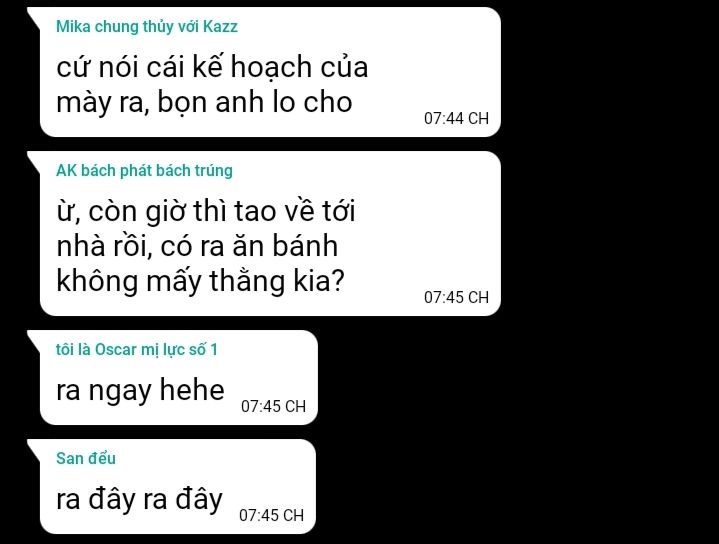Click the 07:45 CH timestamp on AK's message
This screenshot has width=719, height=544.
456,297
